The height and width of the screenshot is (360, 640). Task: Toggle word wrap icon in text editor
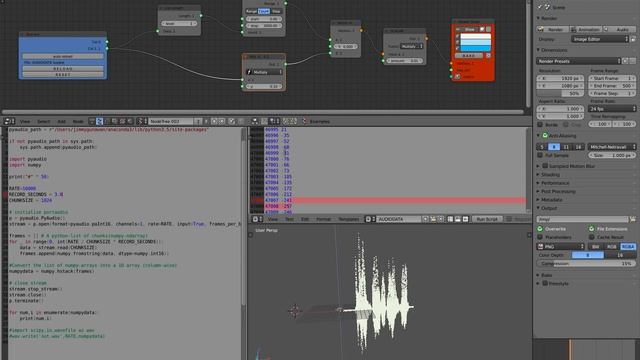tap(458, 219)
